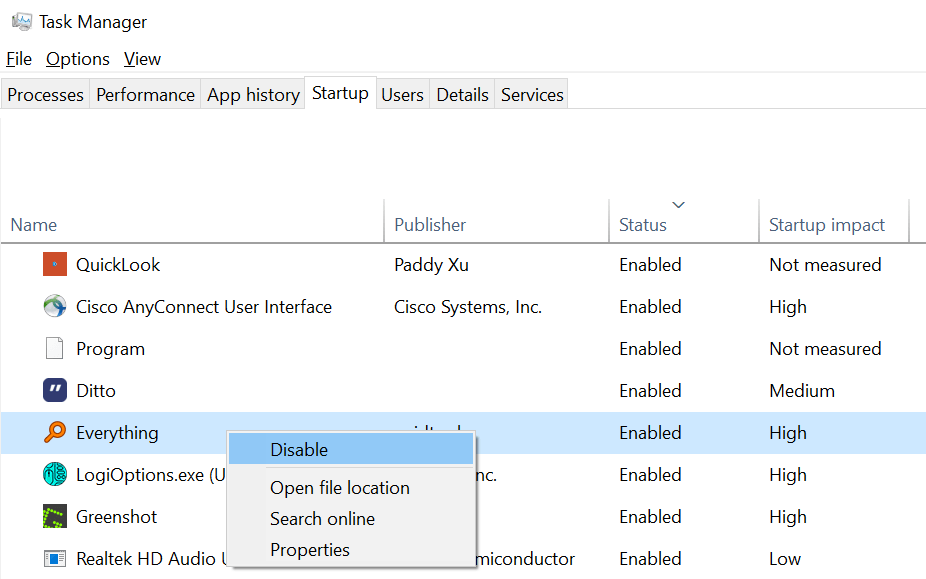This screenshot has width=926, height=579.
Task: Switch to the Processes tab
Action: (x=45, y=95)
